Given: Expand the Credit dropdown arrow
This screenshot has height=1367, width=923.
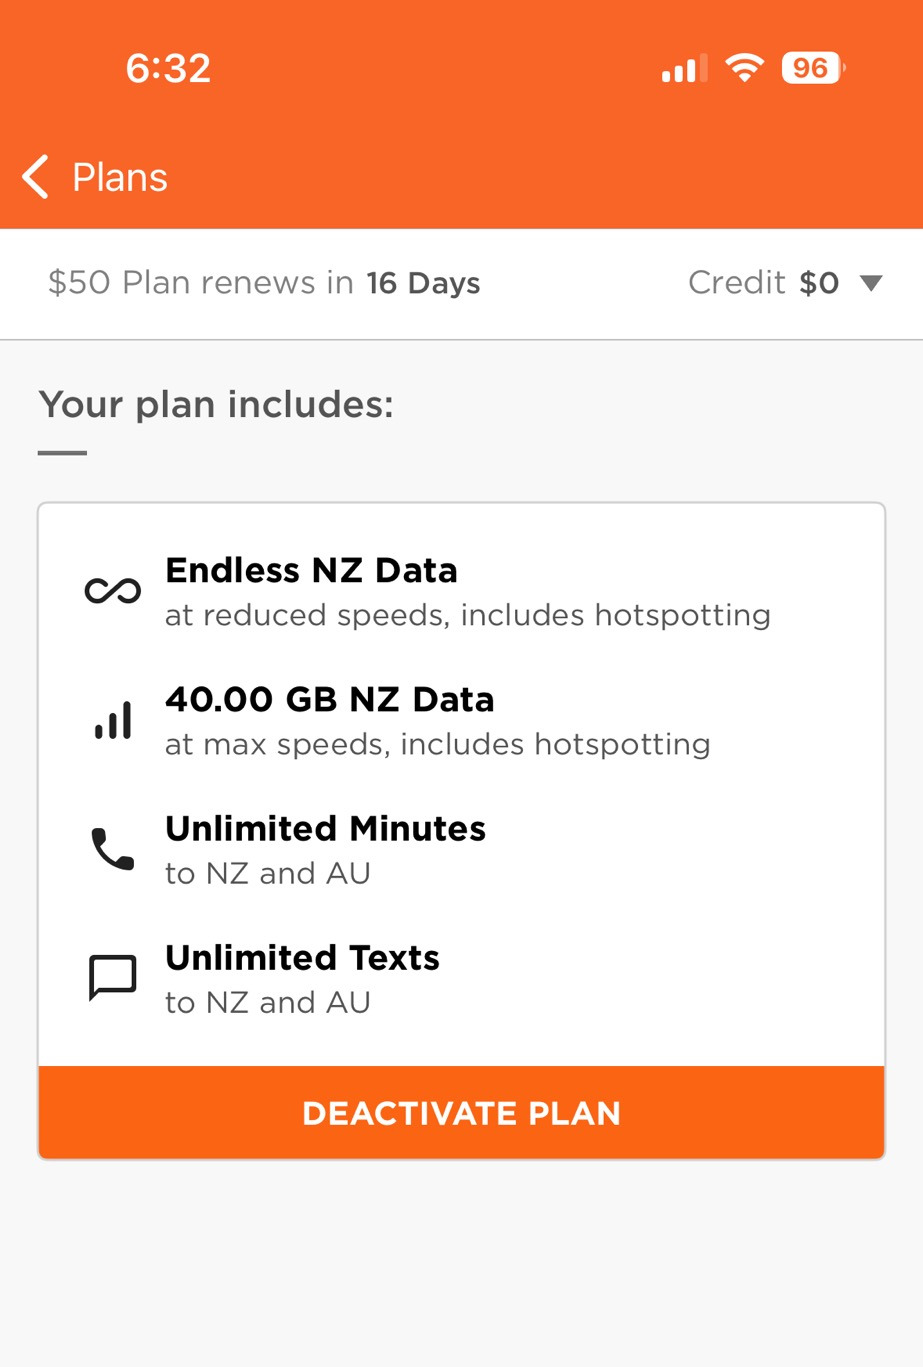Looking at the screenshot, I should pos(871,283).
